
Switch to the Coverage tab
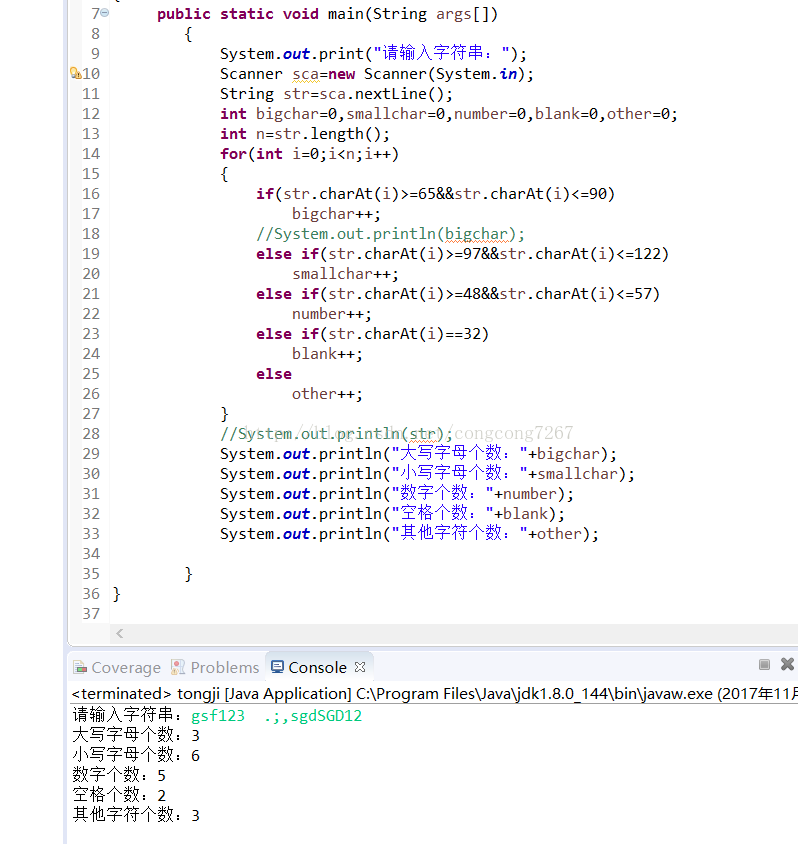point(117,667)
